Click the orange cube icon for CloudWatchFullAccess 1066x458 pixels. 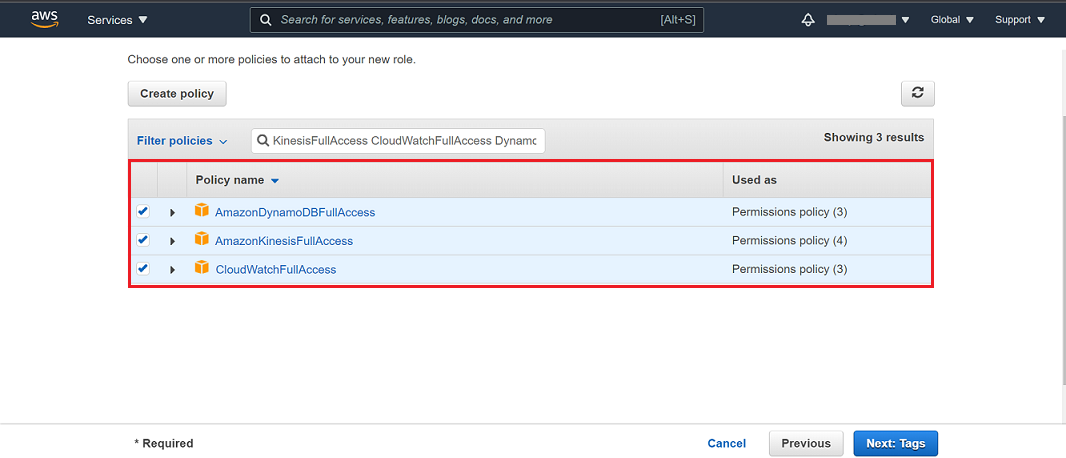click(201, 268)
